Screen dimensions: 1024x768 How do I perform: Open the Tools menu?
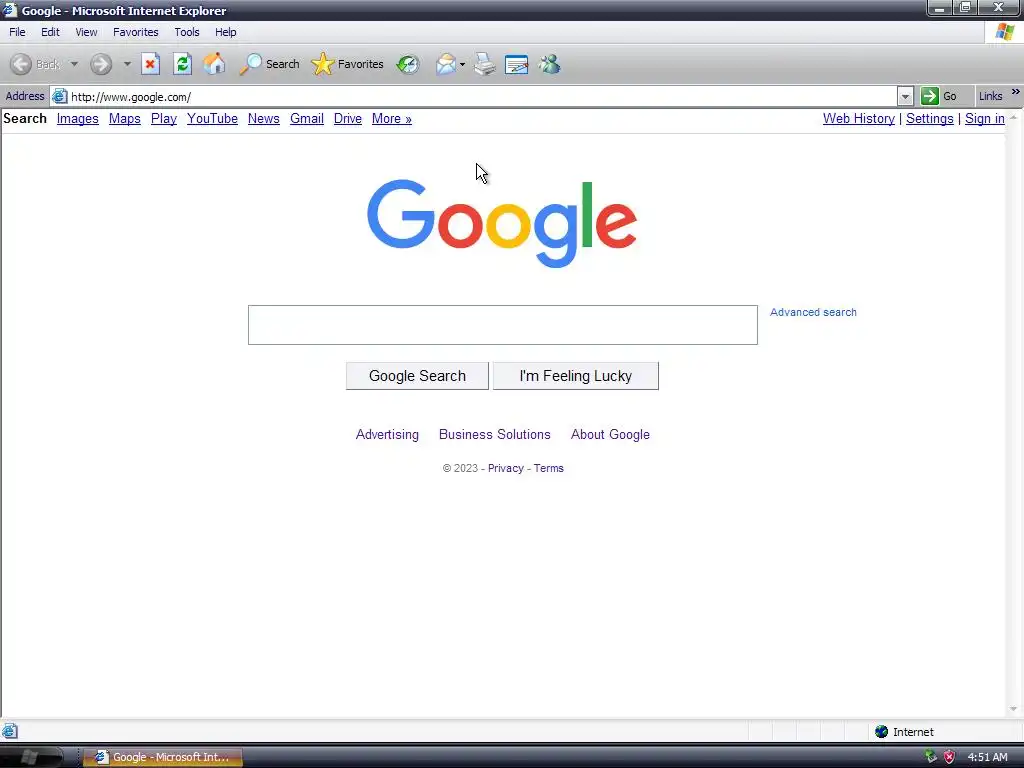tap(187, 32)
